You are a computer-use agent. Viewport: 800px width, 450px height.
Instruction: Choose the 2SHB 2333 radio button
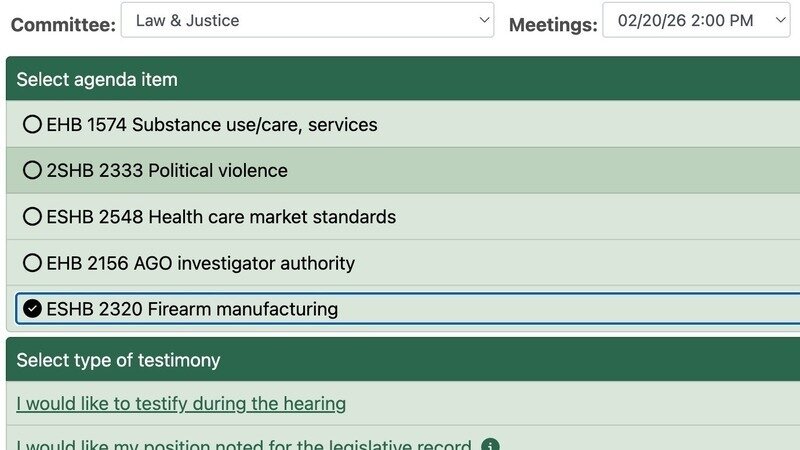pyautogui.click(x=32, y=171)
